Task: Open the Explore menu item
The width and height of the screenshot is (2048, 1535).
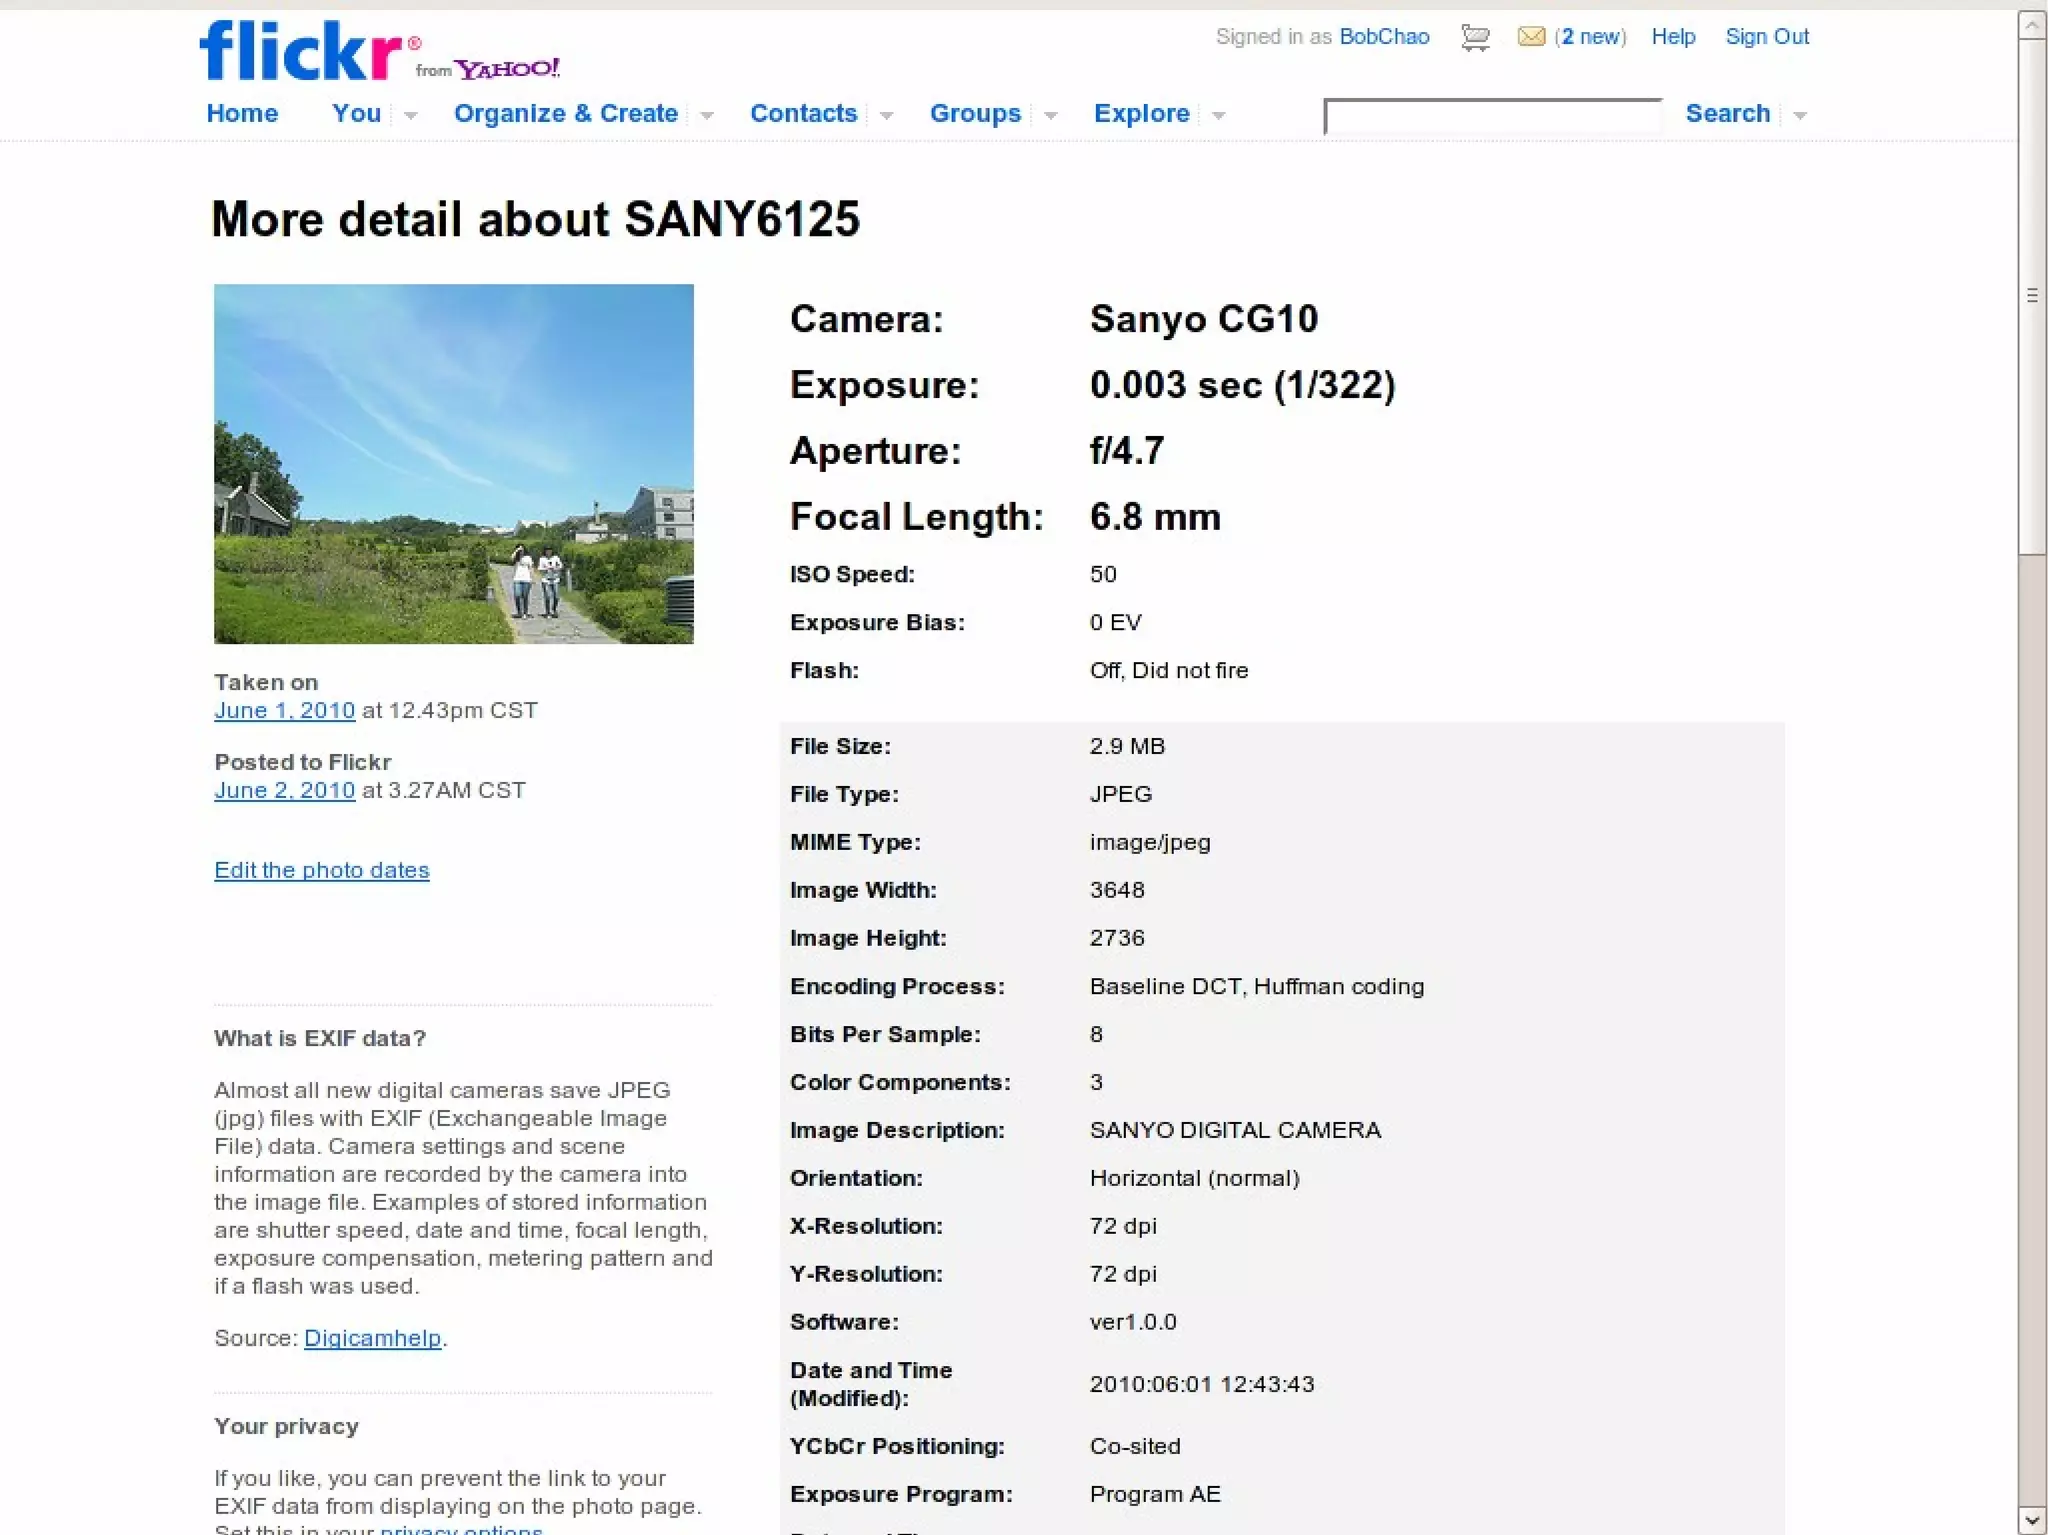Action: 1141,113
